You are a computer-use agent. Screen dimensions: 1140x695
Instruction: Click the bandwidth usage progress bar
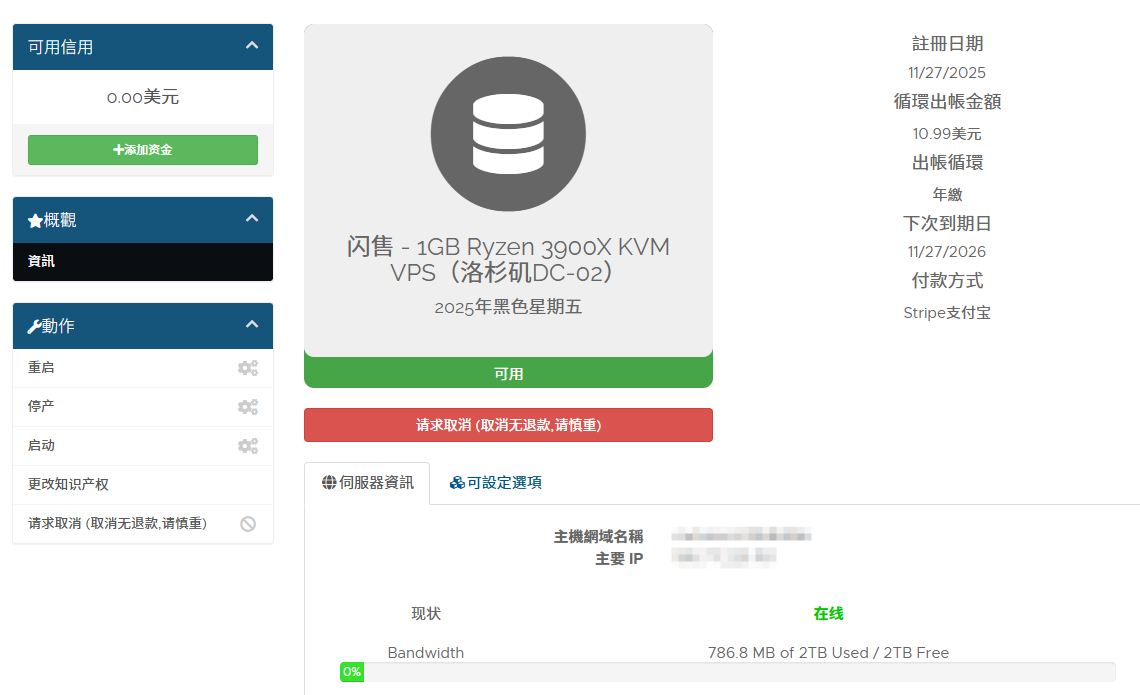coord(728,672)
